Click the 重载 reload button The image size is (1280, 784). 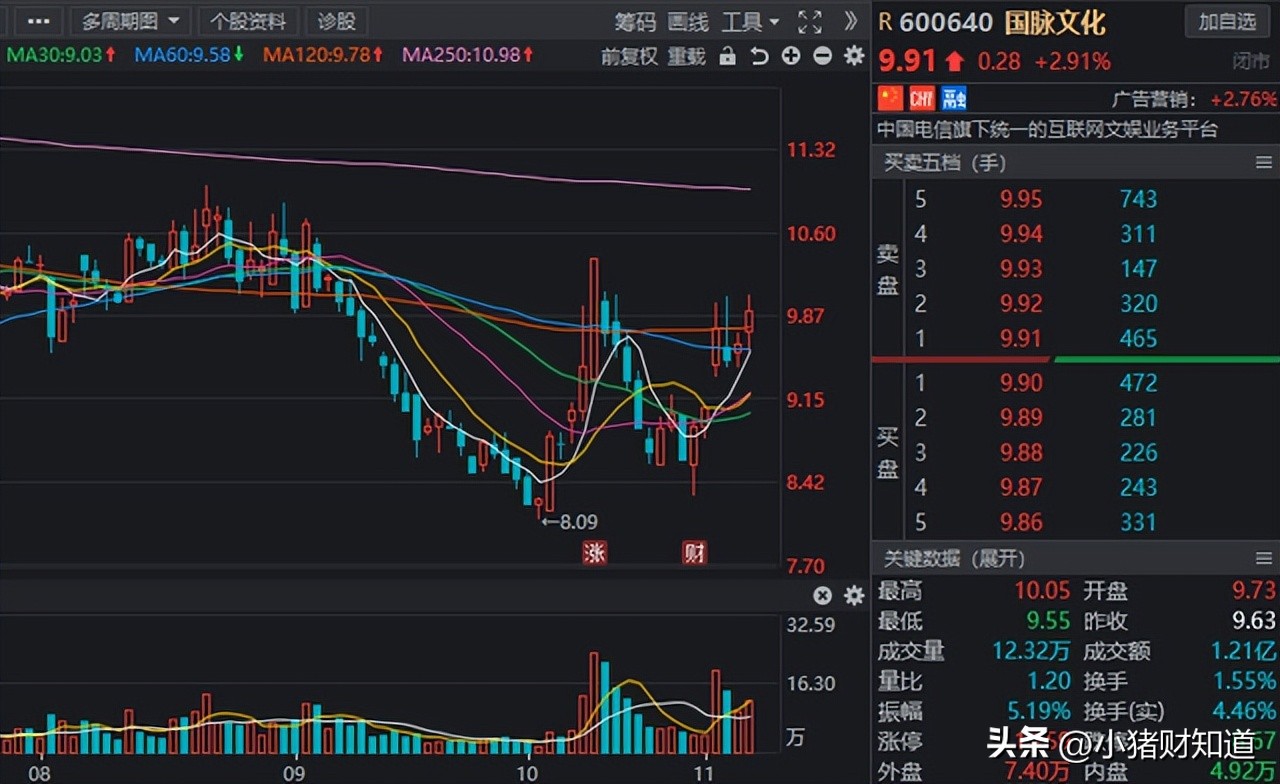[685, 57]
